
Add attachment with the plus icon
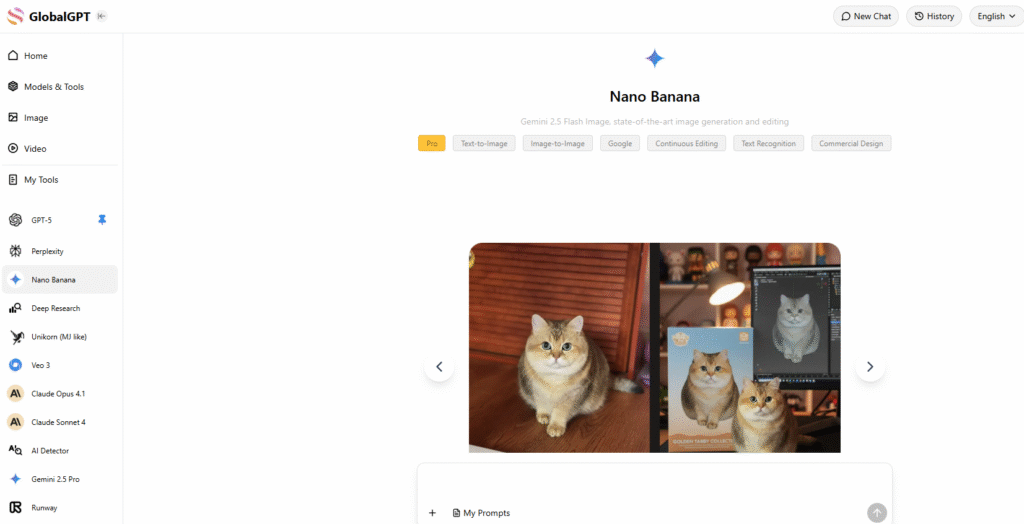[x=432, y=513]
